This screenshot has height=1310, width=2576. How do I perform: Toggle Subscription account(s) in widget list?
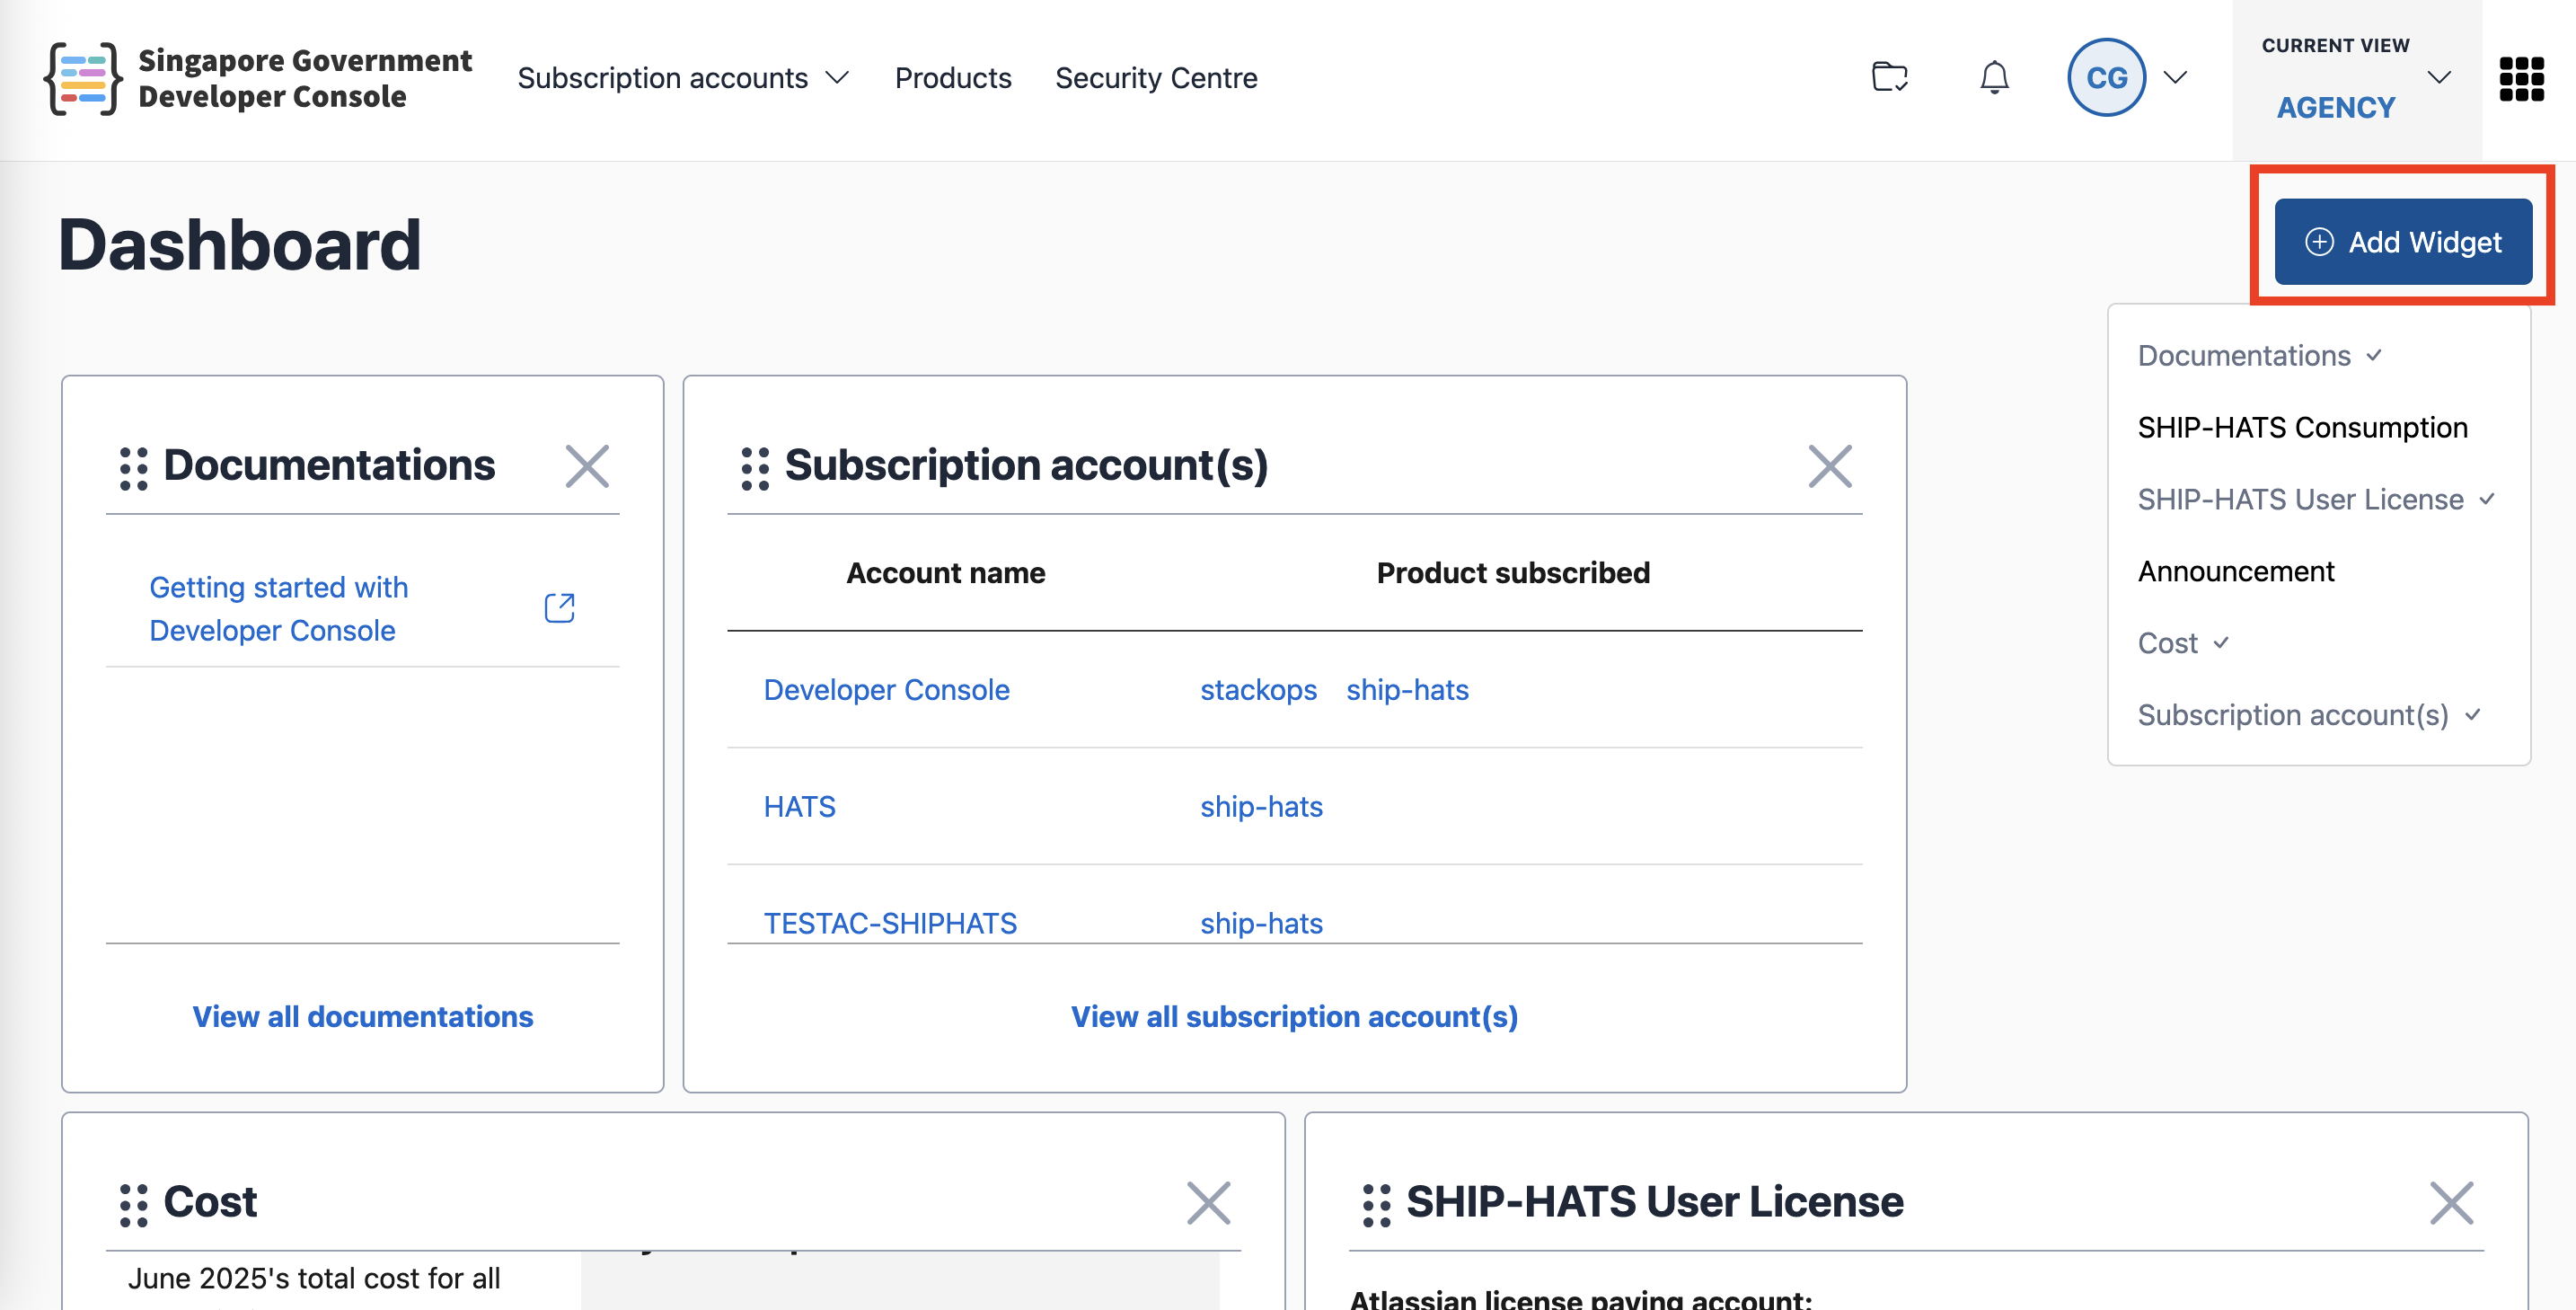[2309, 715]
